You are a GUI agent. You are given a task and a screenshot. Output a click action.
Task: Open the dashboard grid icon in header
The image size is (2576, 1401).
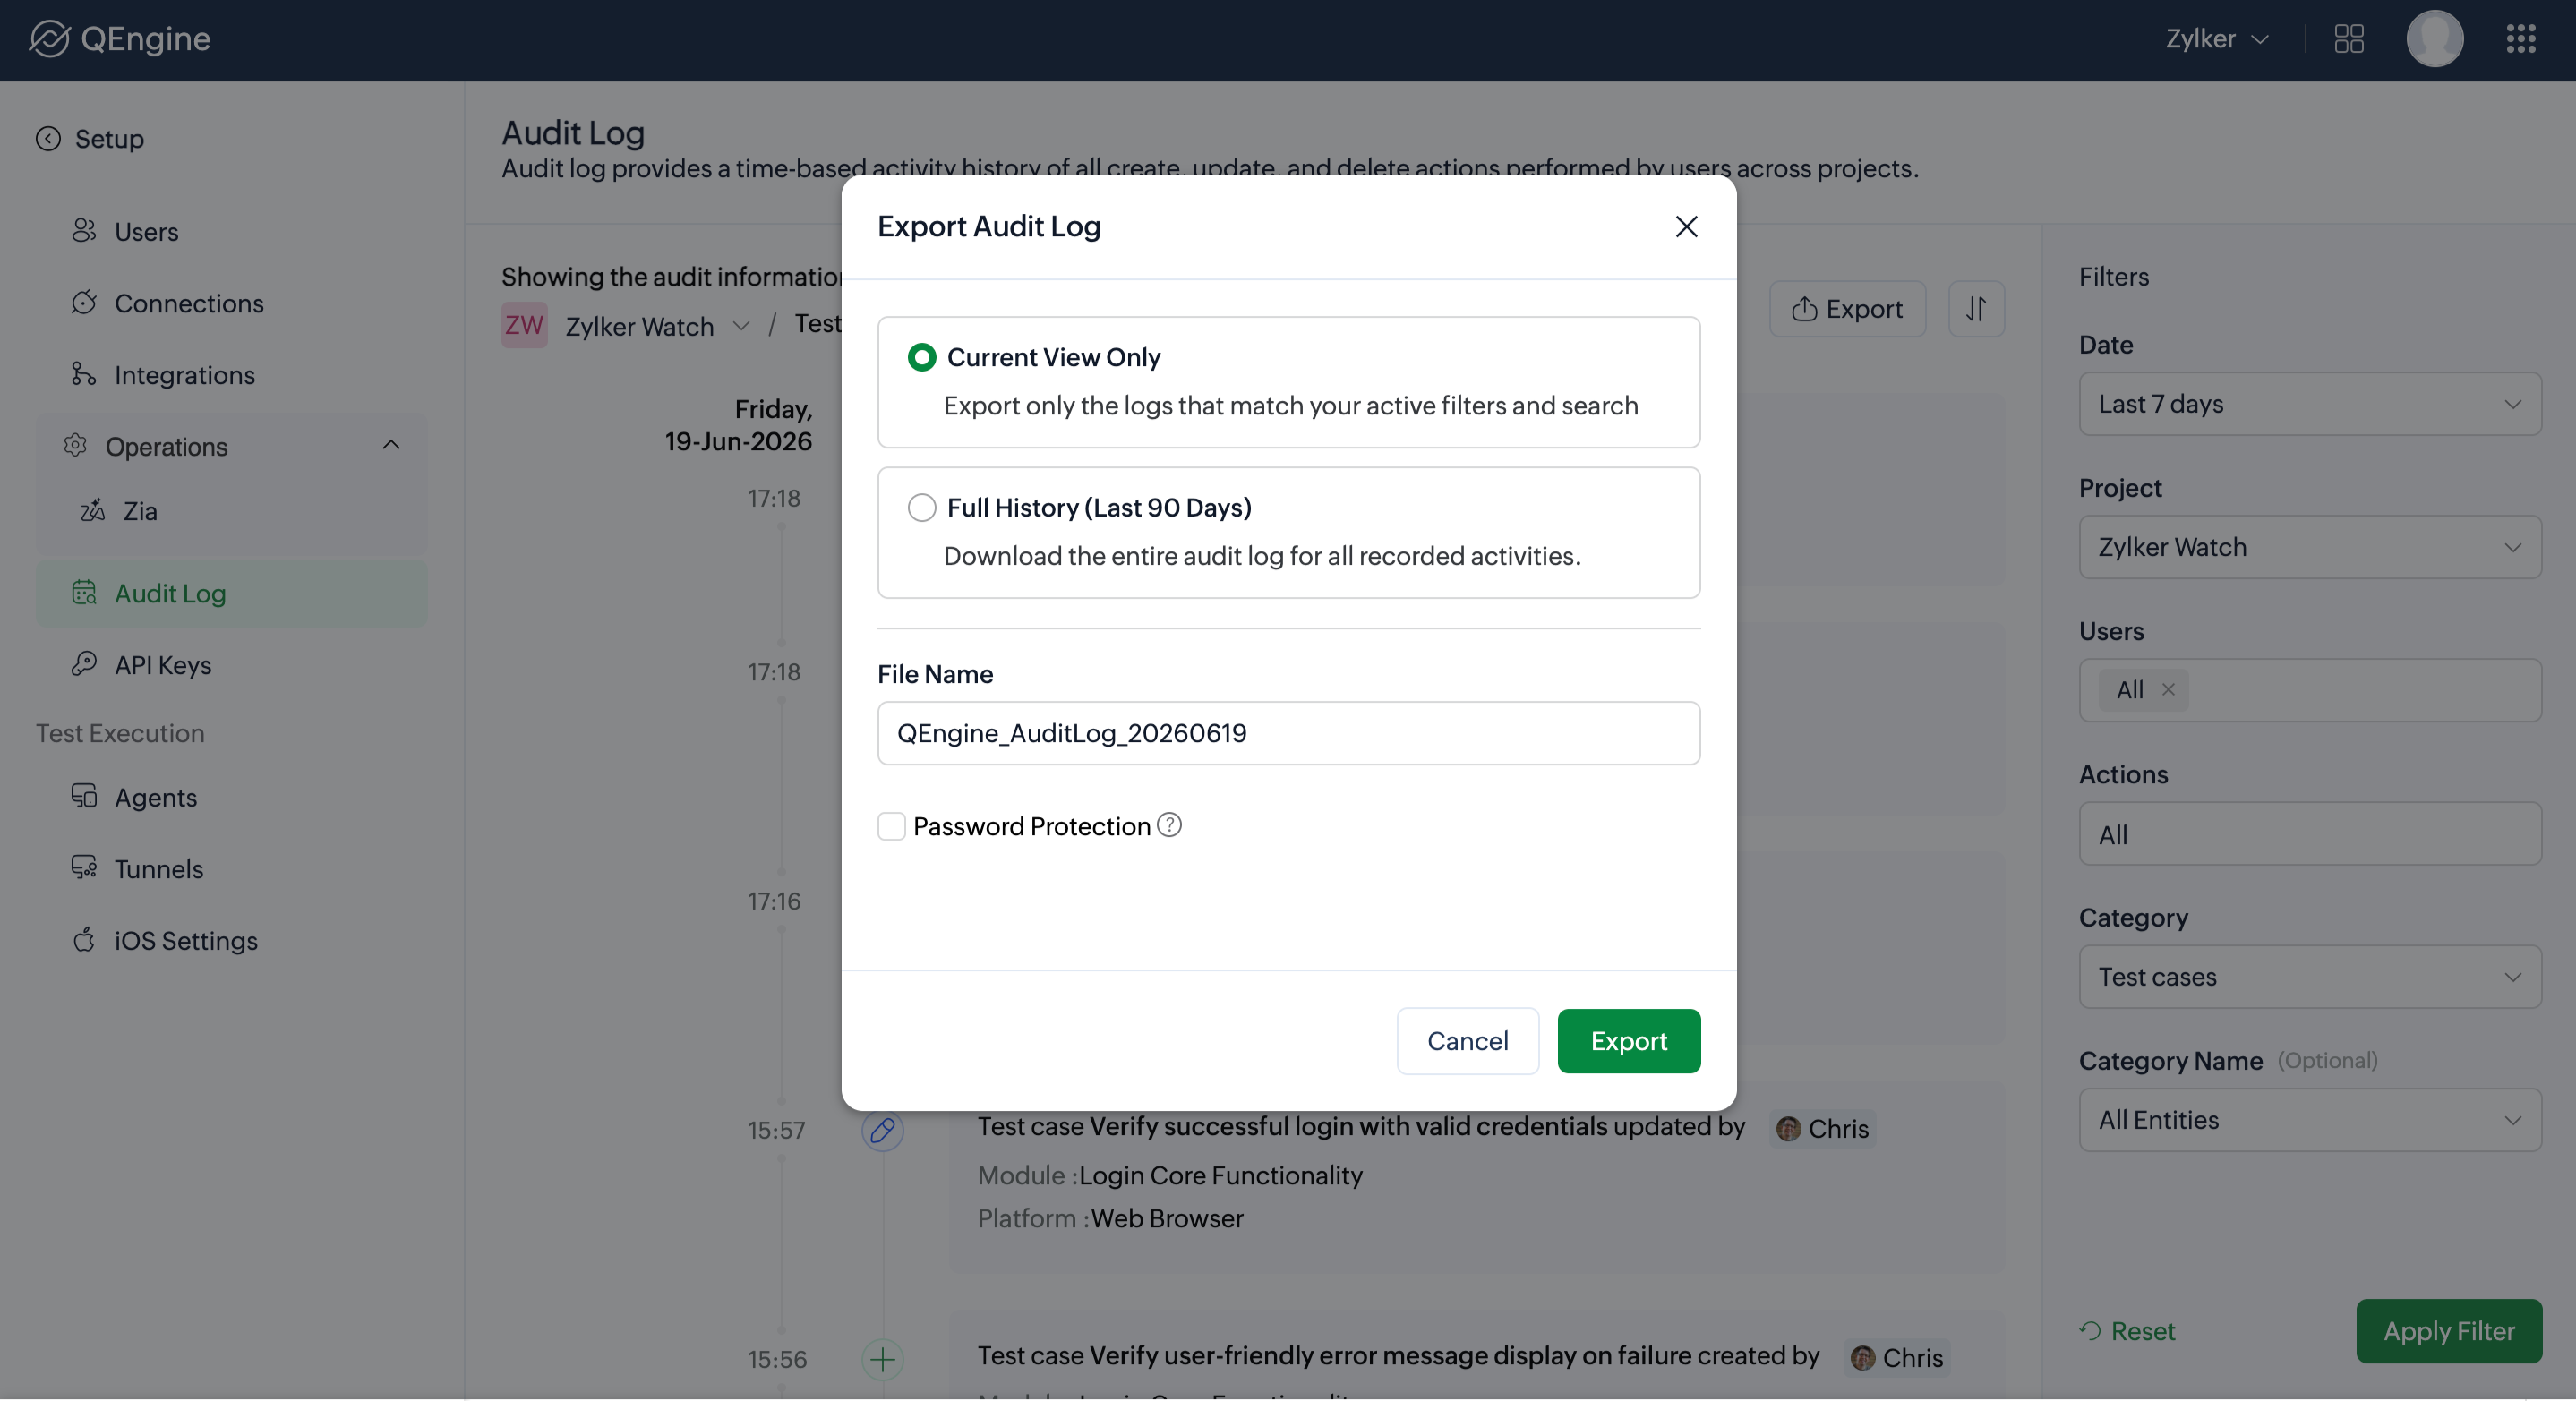2348,39
